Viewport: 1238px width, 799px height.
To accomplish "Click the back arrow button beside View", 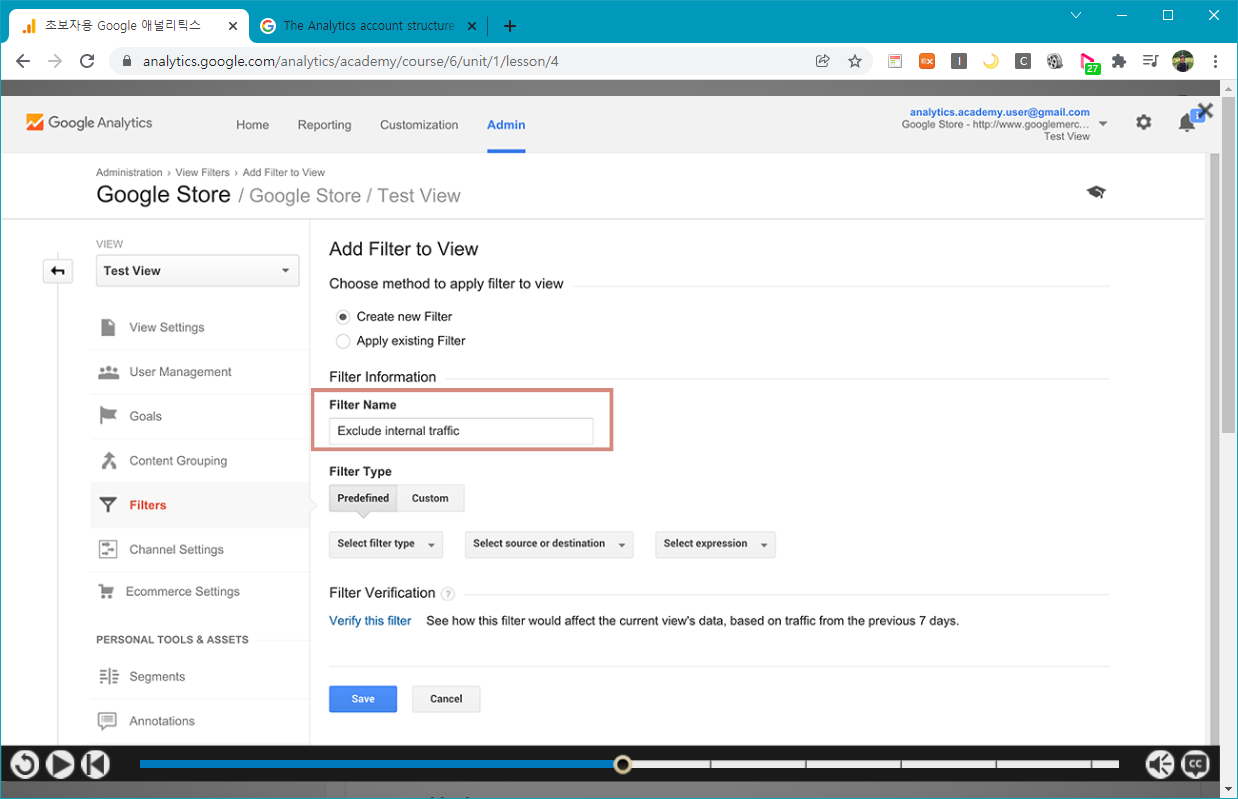I will (58, 271).
